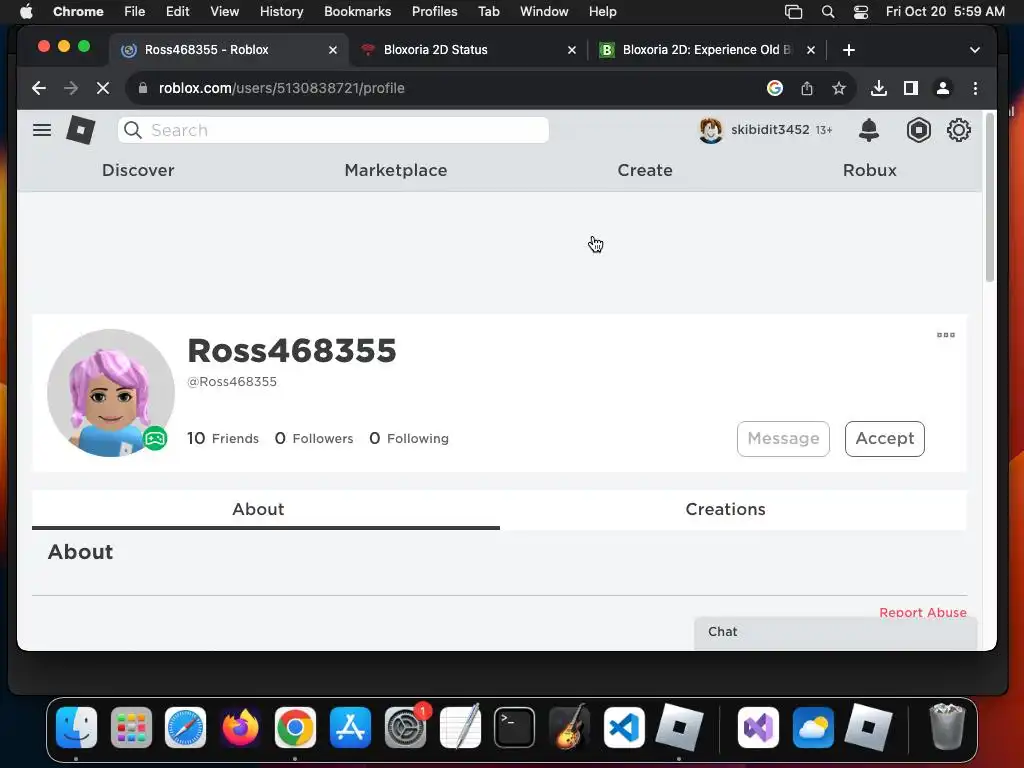Click the Roblox logo home icon
This screenshot has width=1024, height=768.
click(81, 130)
